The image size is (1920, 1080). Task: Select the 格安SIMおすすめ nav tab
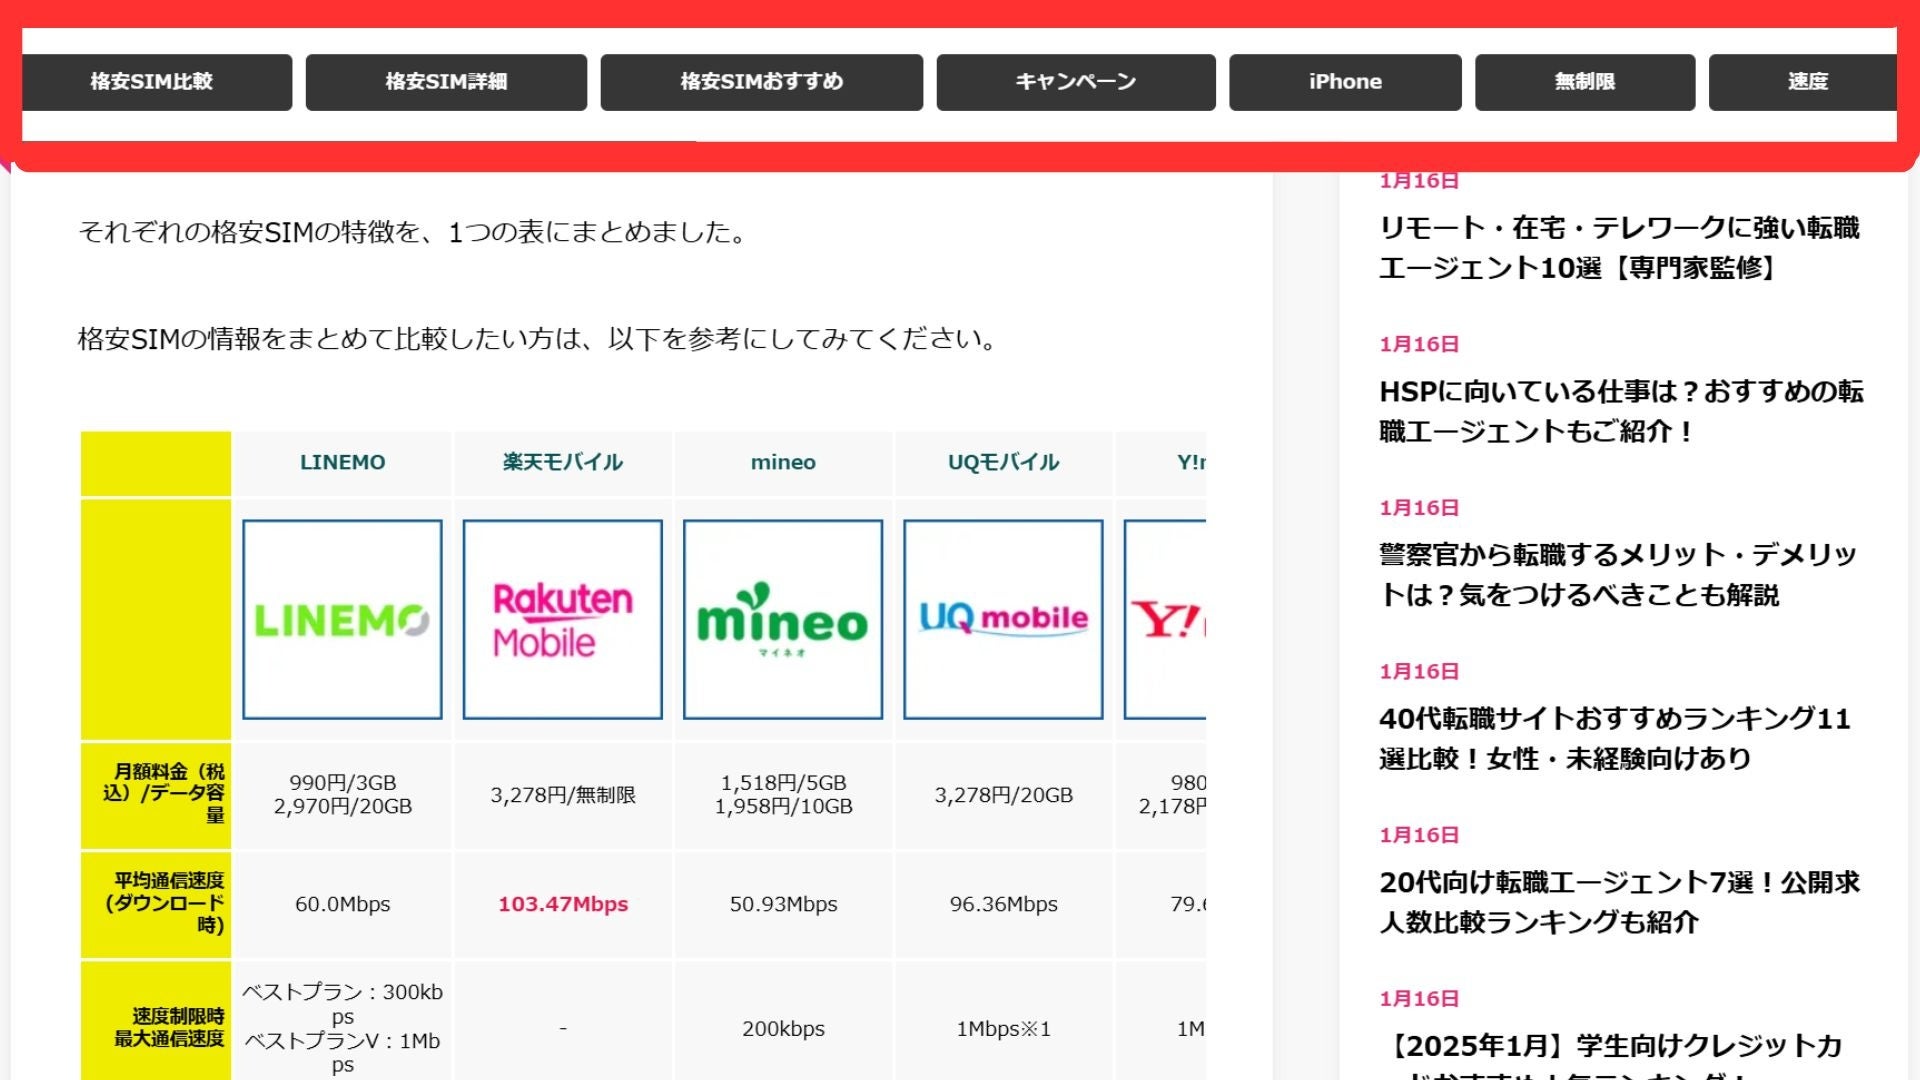(761, 82)
